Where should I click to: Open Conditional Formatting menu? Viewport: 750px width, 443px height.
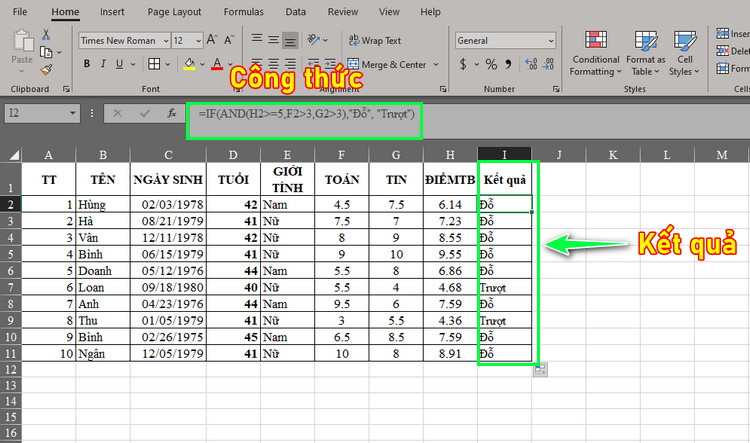[x=596, y=53]
